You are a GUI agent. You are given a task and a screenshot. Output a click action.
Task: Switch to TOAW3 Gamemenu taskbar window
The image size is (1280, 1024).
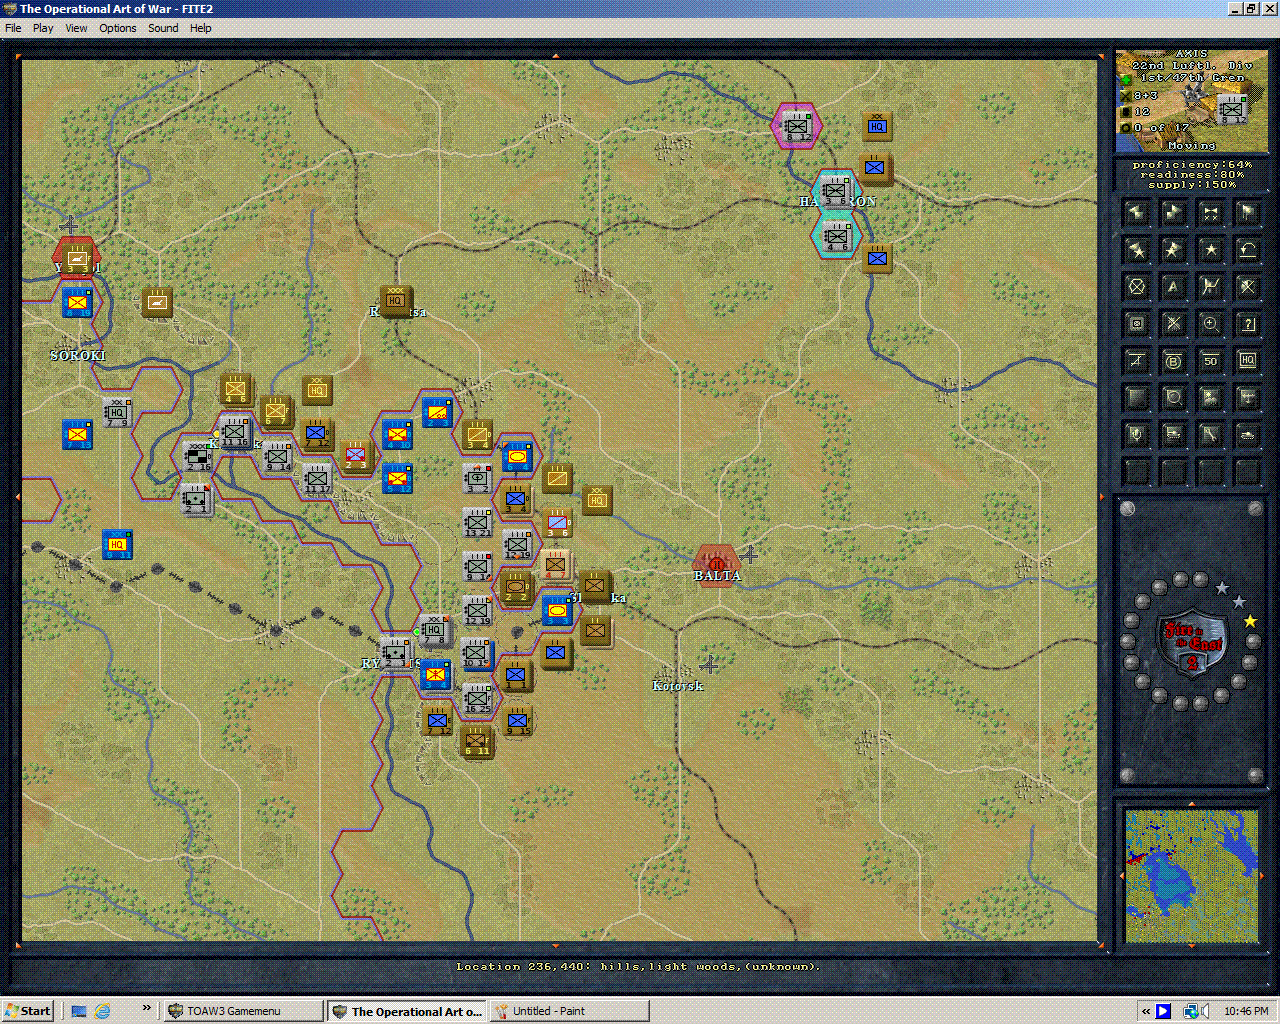point(243,1011)
